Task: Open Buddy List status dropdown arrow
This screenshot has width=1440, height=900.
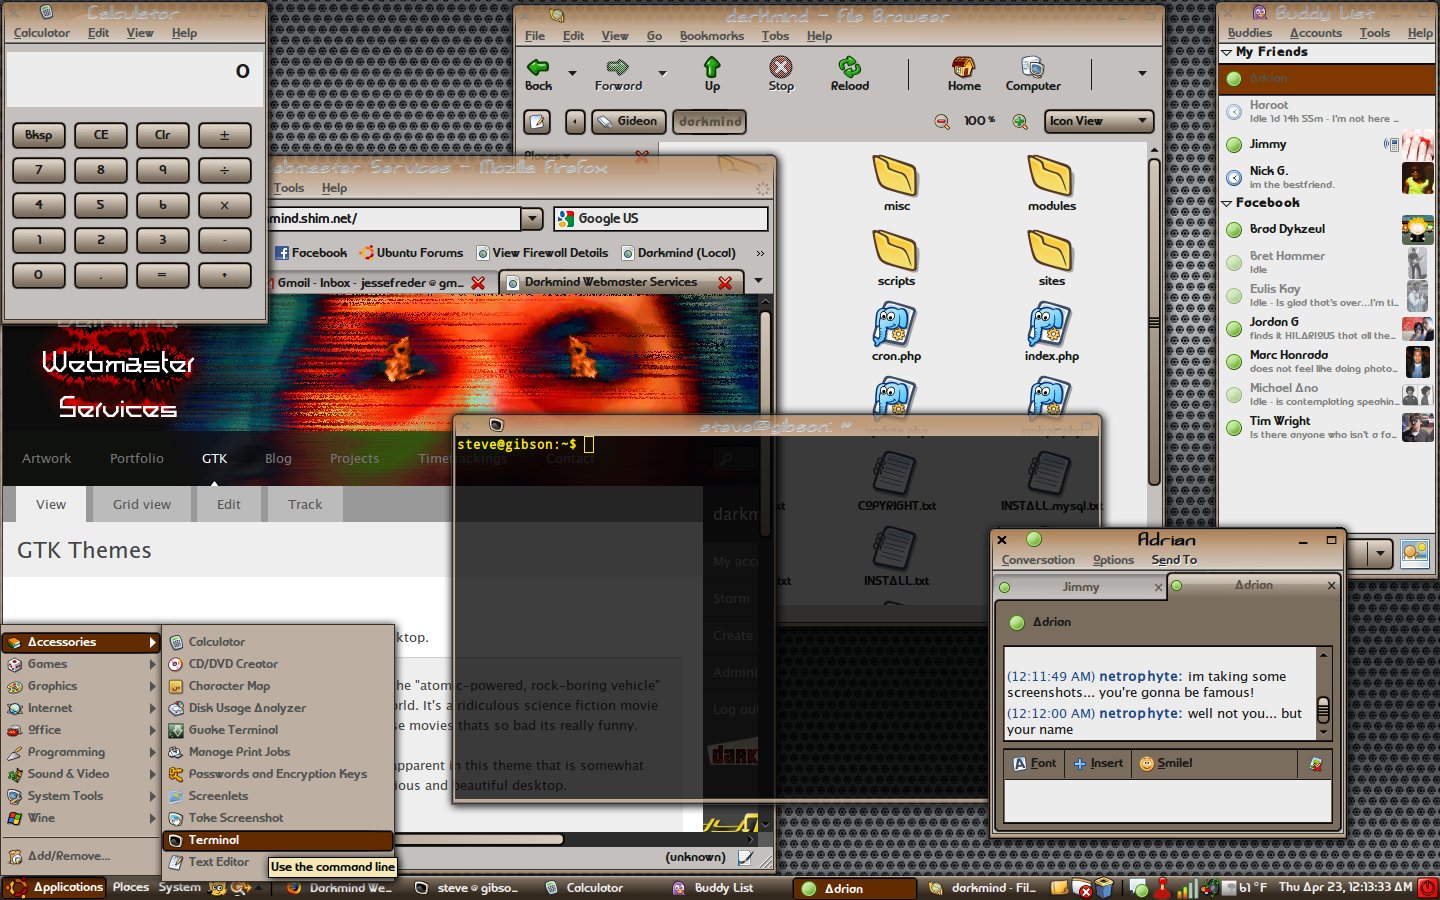Action: (1381, 553)
